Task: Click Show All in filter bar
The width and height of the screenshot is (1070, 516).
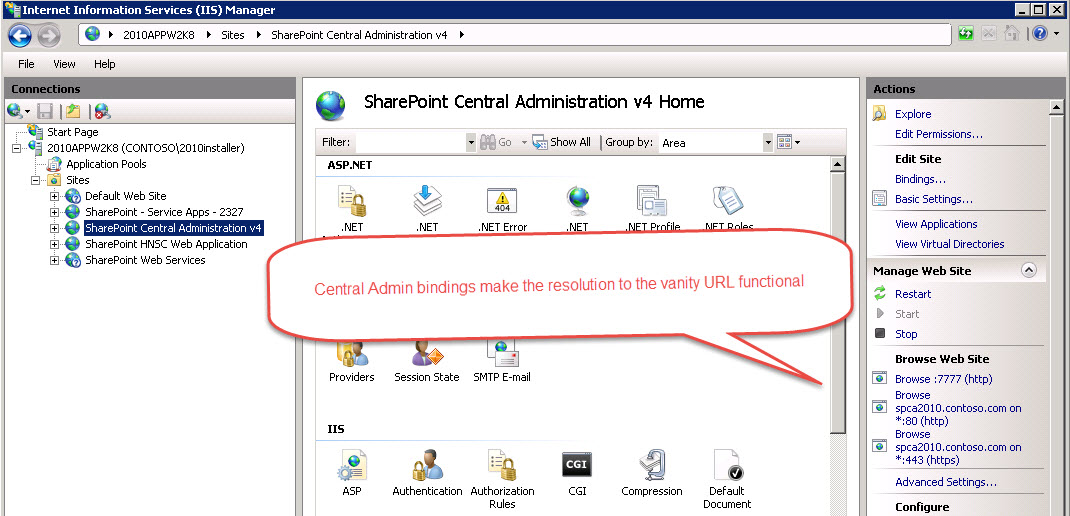Action: click(x=562, y=142)
